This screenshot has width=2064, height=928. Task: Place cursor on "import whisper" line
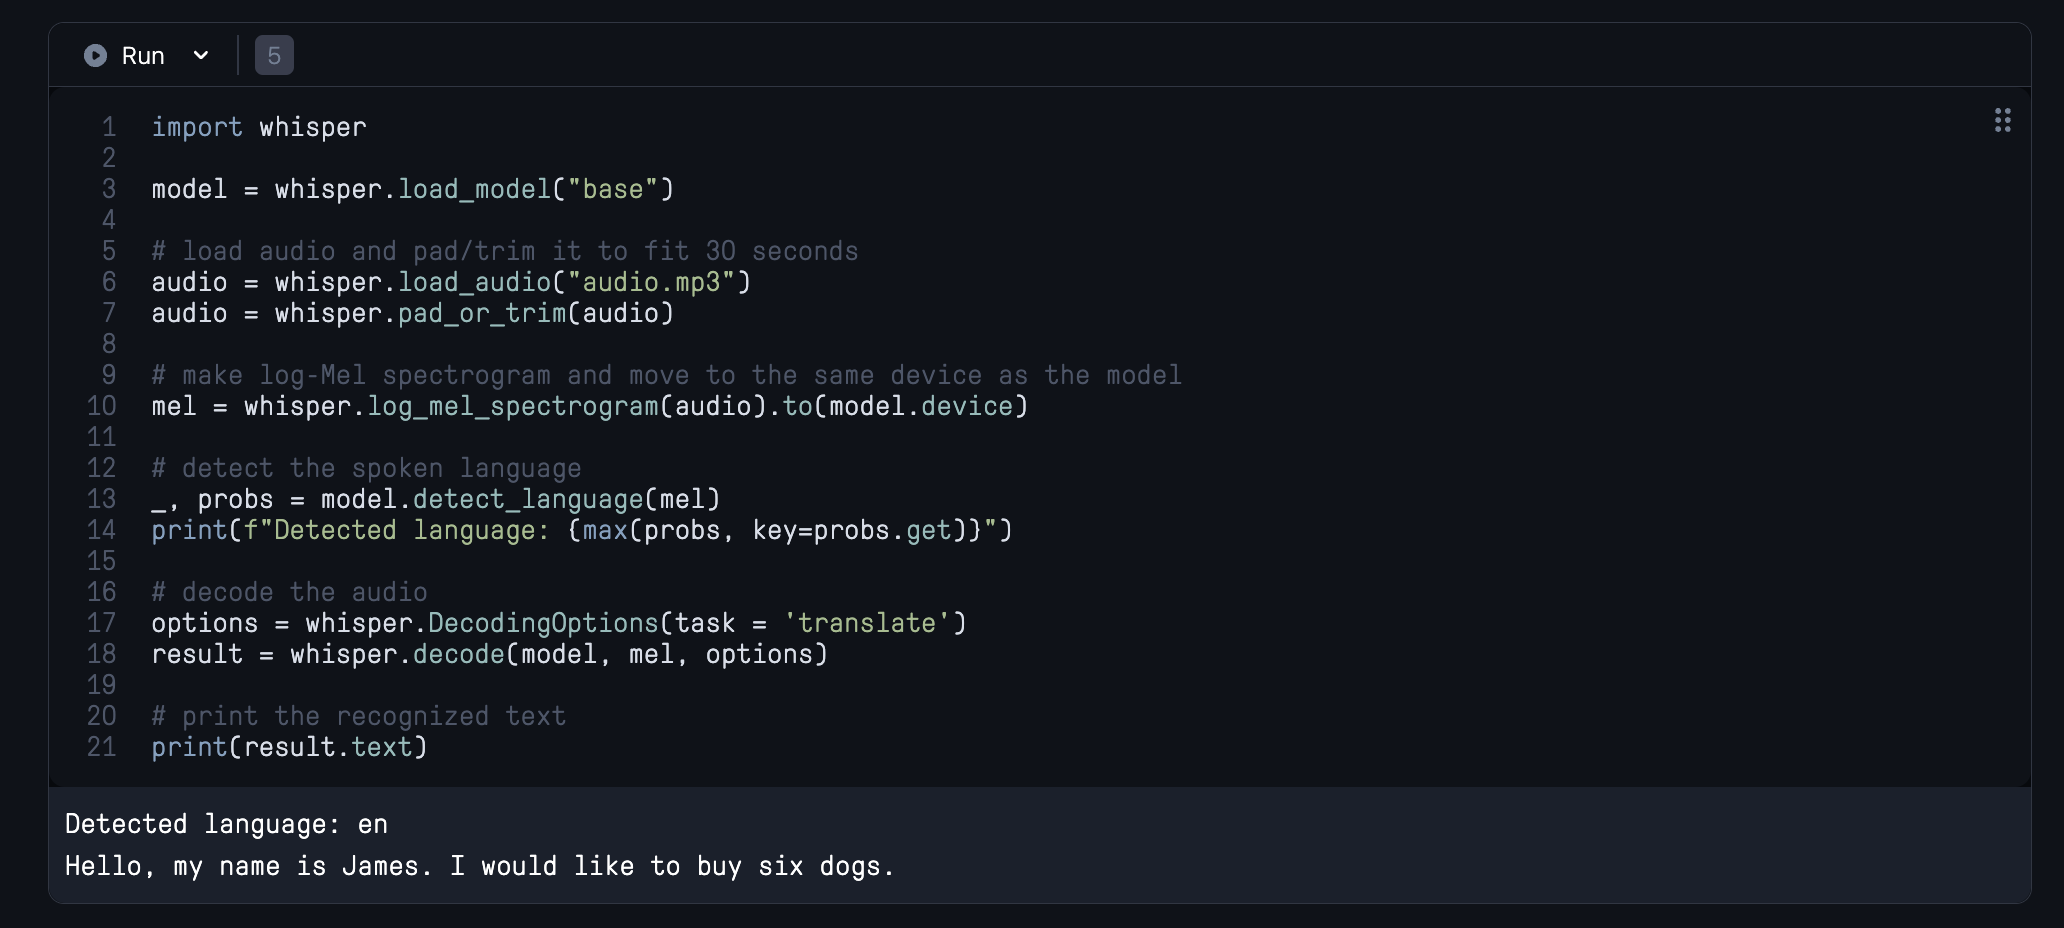(259, 127)
